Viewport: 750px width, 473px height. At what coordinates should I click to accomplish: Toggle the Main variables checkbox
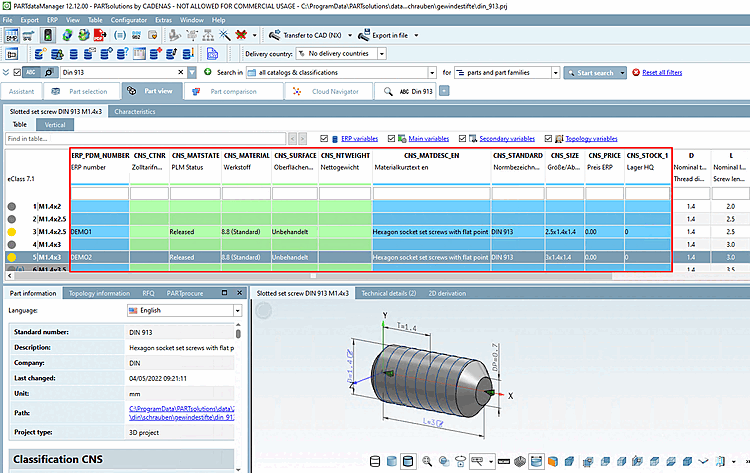tap(391, 139)
